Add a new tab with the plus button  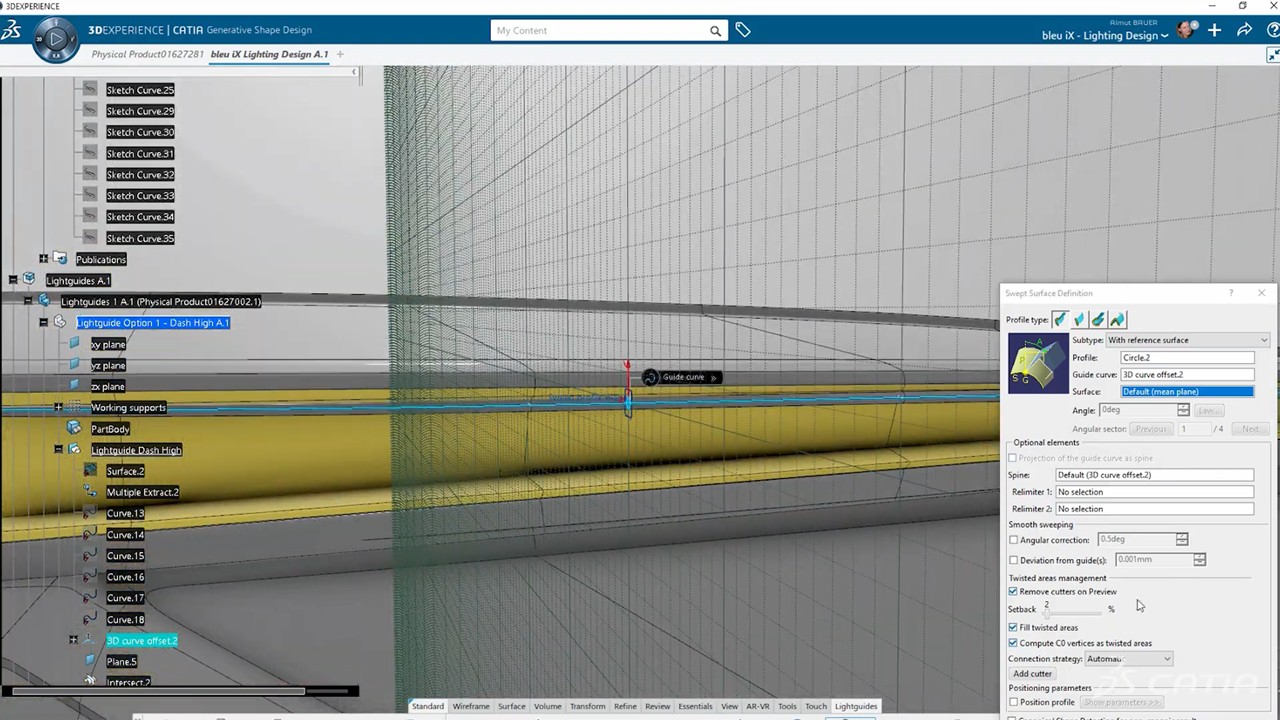point(340,54)
